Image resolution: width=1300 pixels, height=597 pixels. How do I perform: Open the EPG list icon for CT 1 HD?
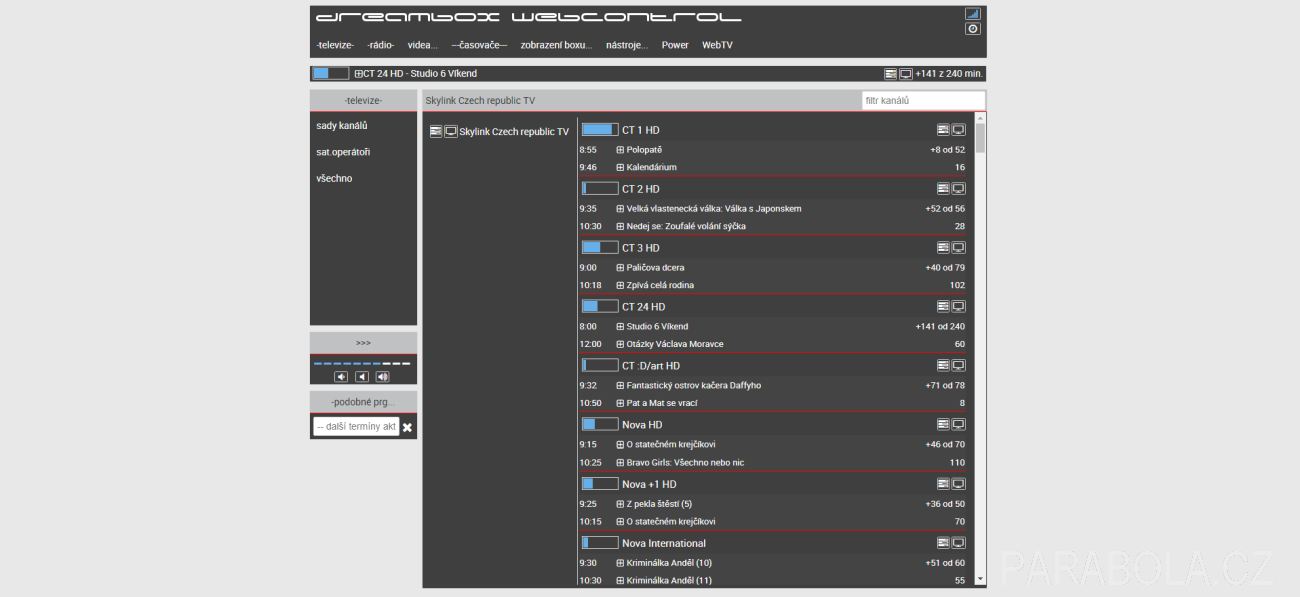[943, 130]
